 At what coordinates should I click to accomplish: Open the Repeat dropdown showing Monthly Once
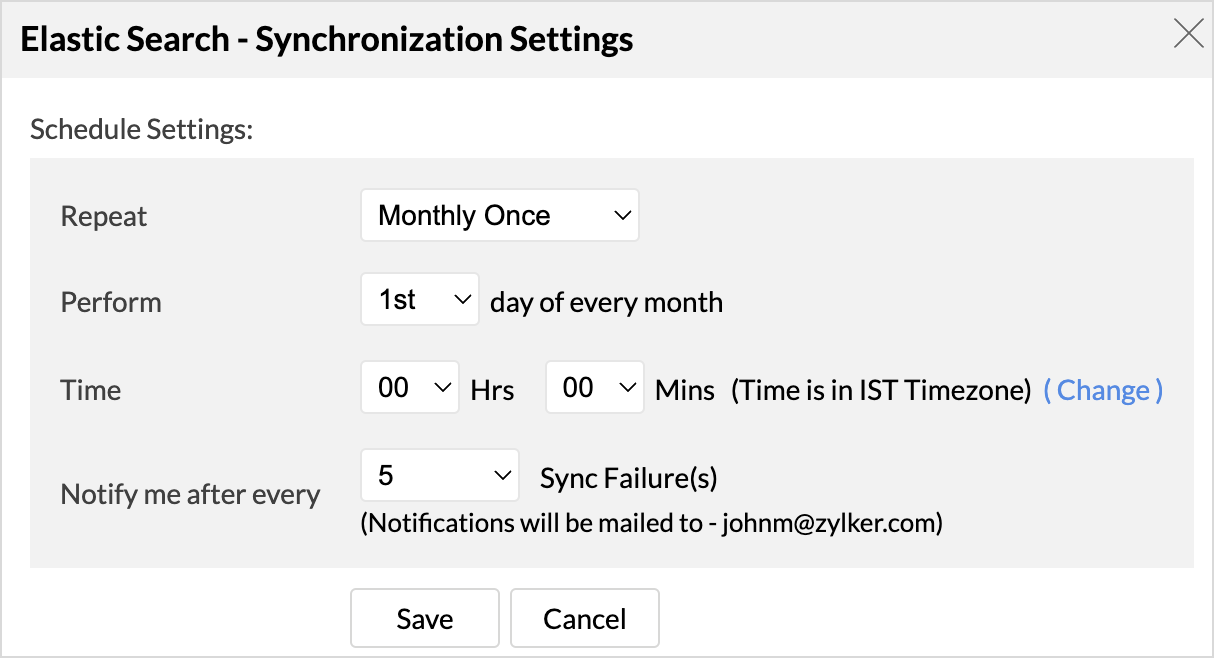pyautogui.click(x=500, y=215)
